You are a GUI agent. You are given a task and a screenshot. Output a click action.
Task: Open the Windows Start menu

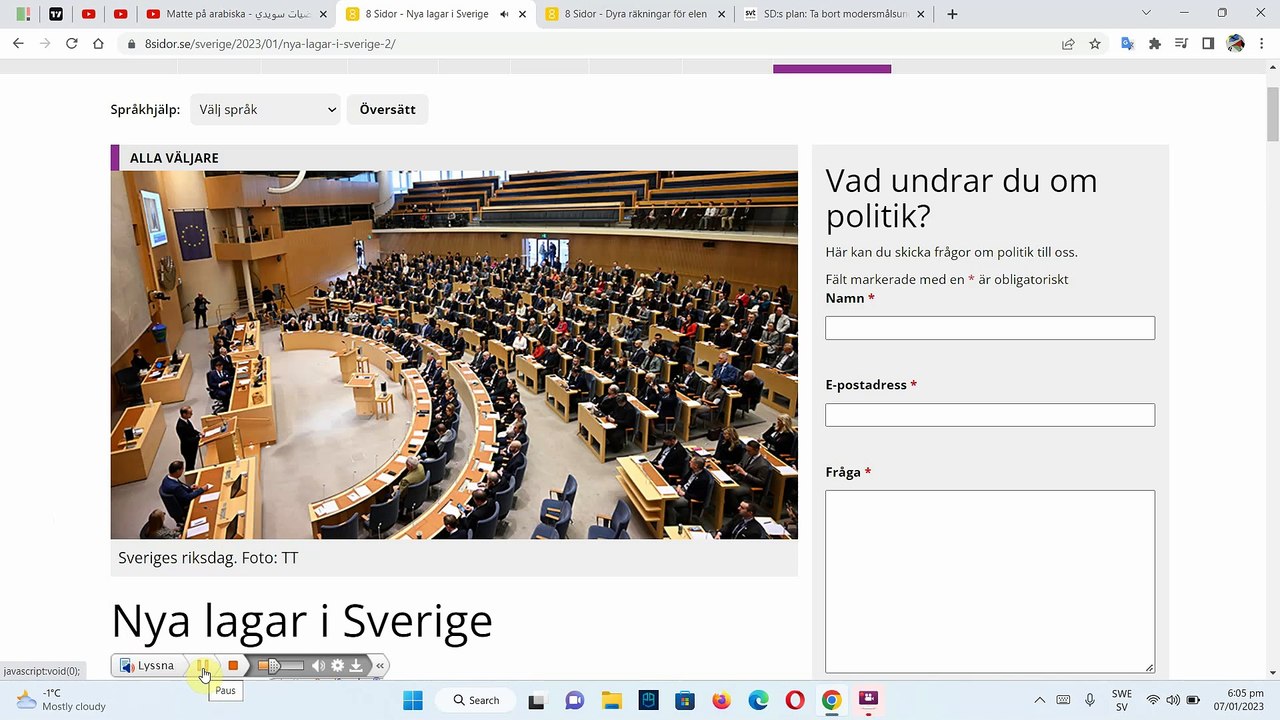pyautogui.click(x=413, y=700)
